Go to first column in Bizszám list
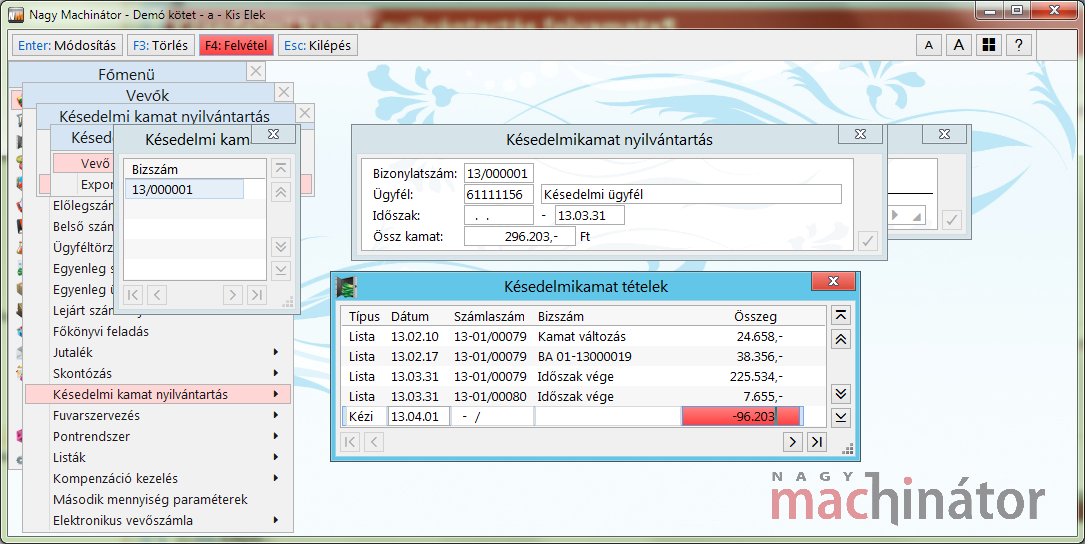This screenshot has width=1085, height=544. pyautogui.click(x=133, y=295)
